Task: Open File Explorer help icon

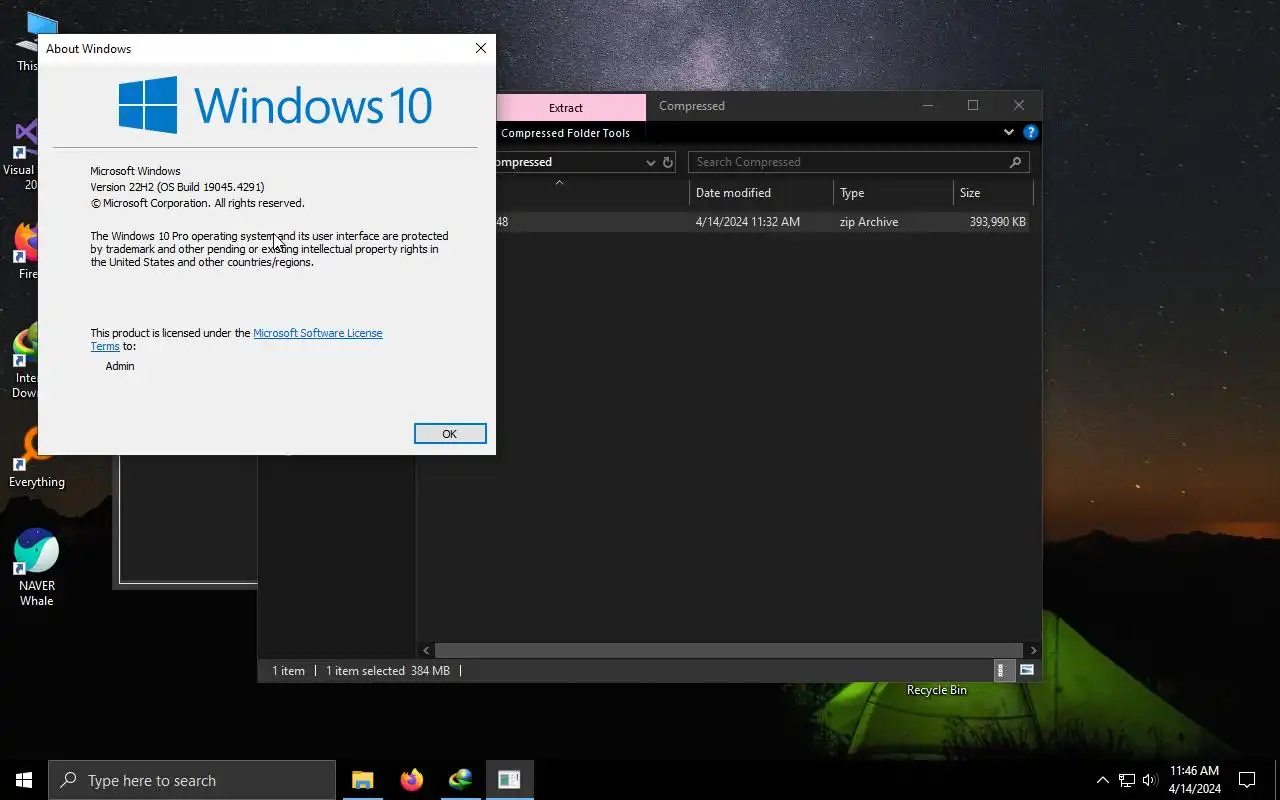Action: (x=1030, y=132)
